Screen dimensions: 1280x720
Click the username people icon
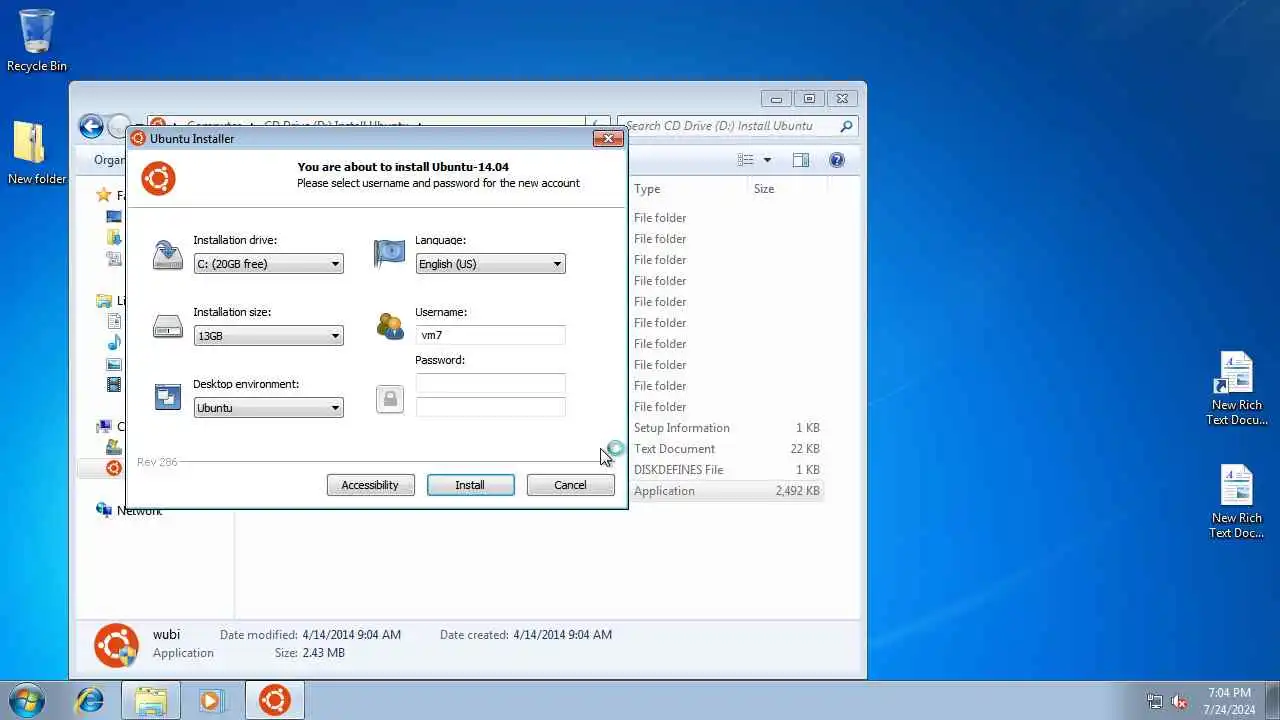tap(389, 326)
